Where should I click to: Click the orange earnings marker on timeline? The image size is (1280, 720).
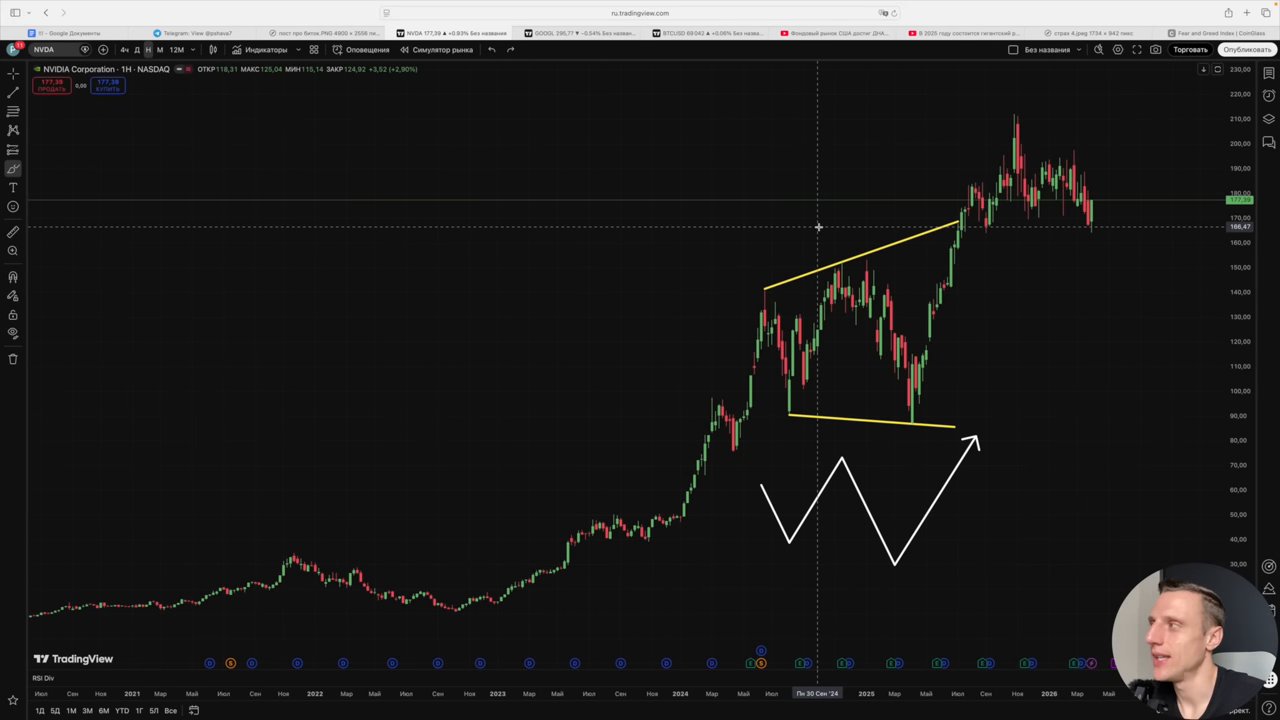230,663
